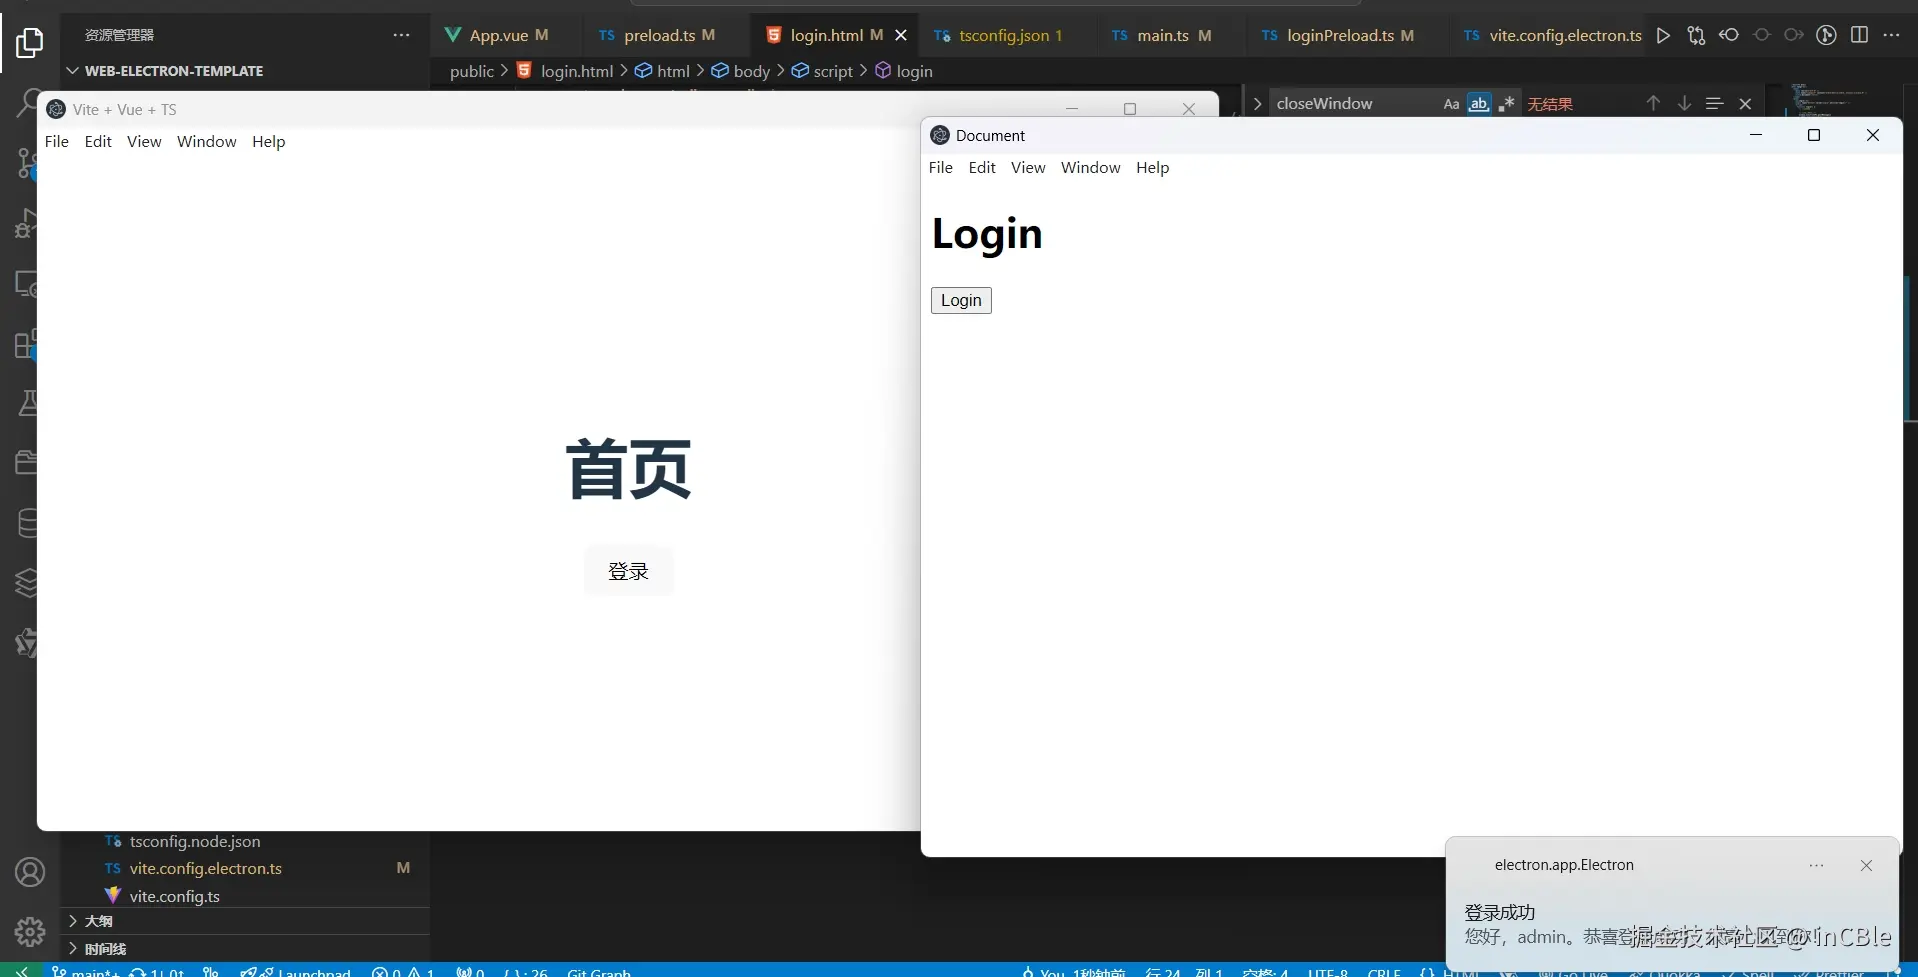Enable regex search in the find widget

click(1508, 103)
